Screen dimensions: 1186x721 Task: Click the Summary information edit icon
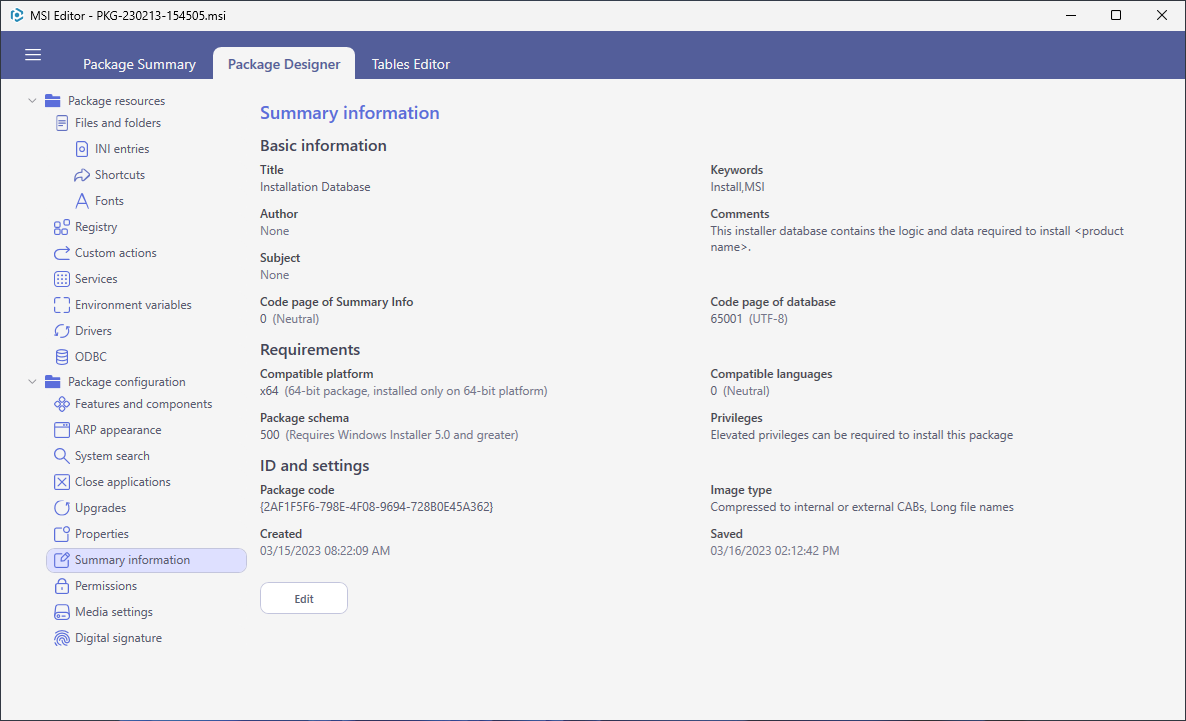click(62, 560)
